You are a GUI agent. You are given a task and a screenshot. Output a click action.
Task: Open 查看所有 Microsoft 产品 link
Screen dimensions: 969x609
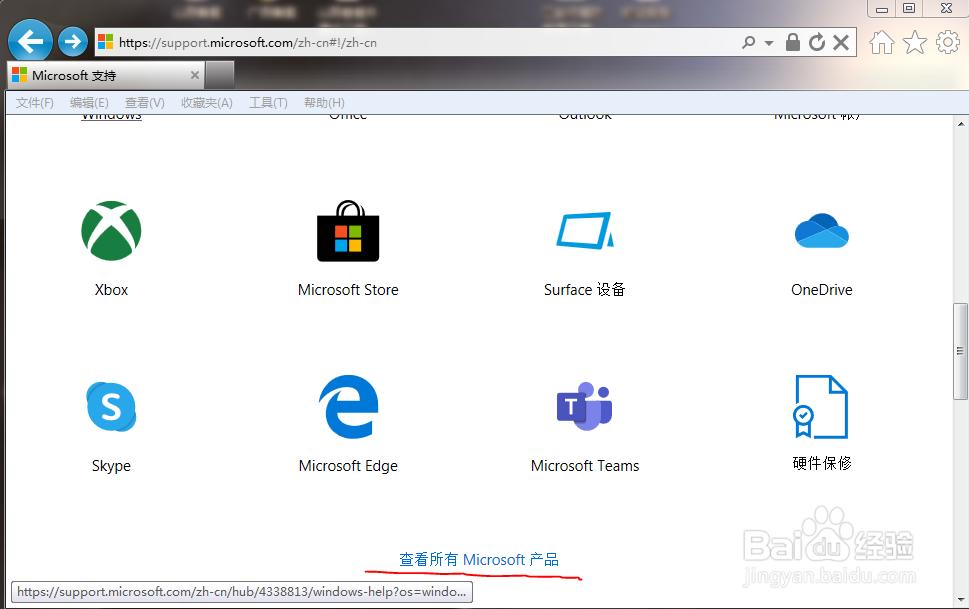point(479,560)
